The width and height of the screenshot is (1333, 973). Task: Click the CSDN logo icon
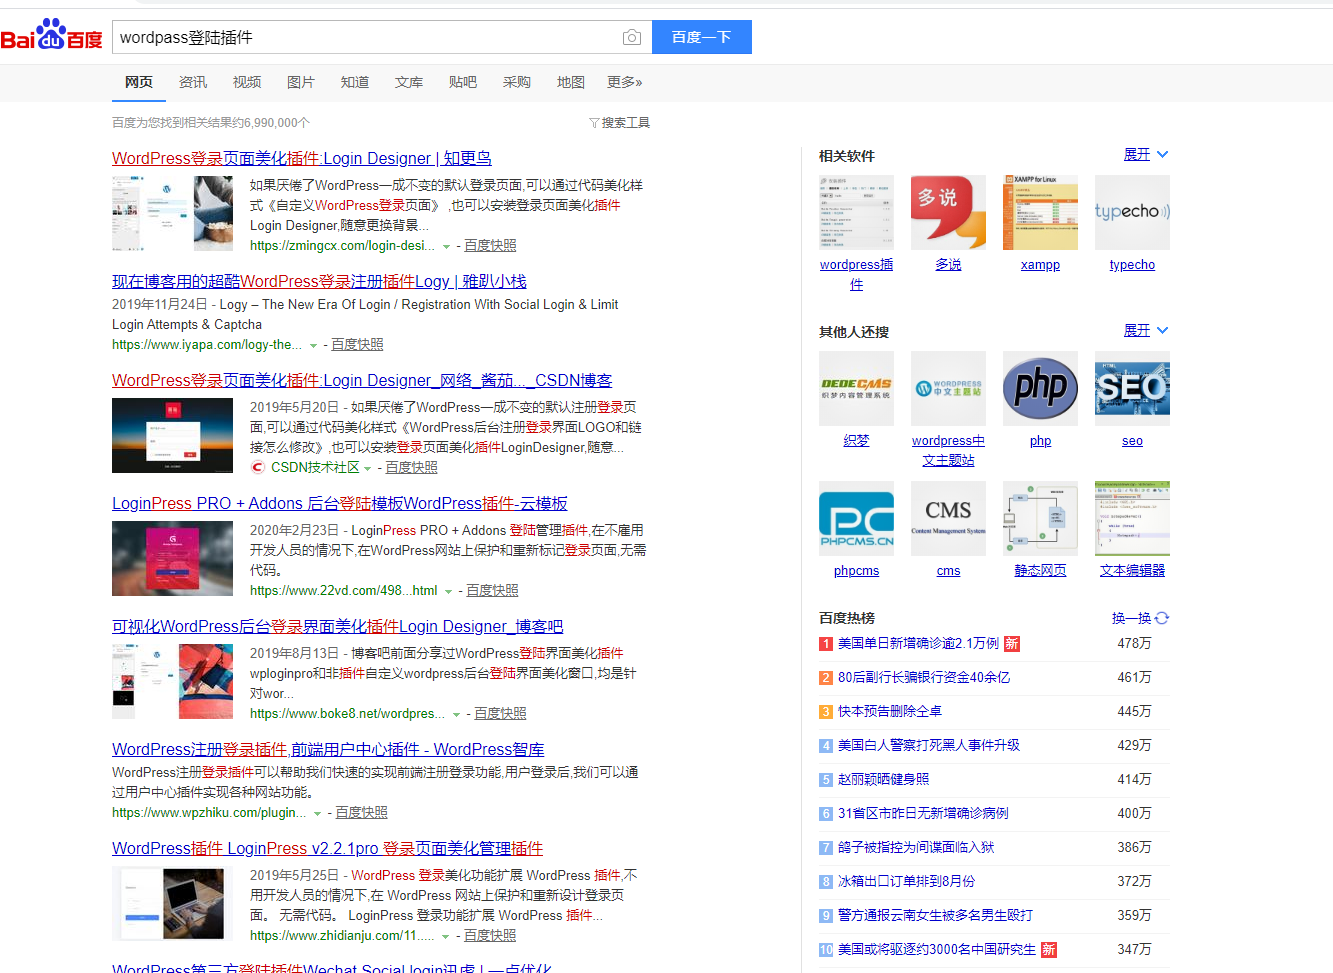258,467
